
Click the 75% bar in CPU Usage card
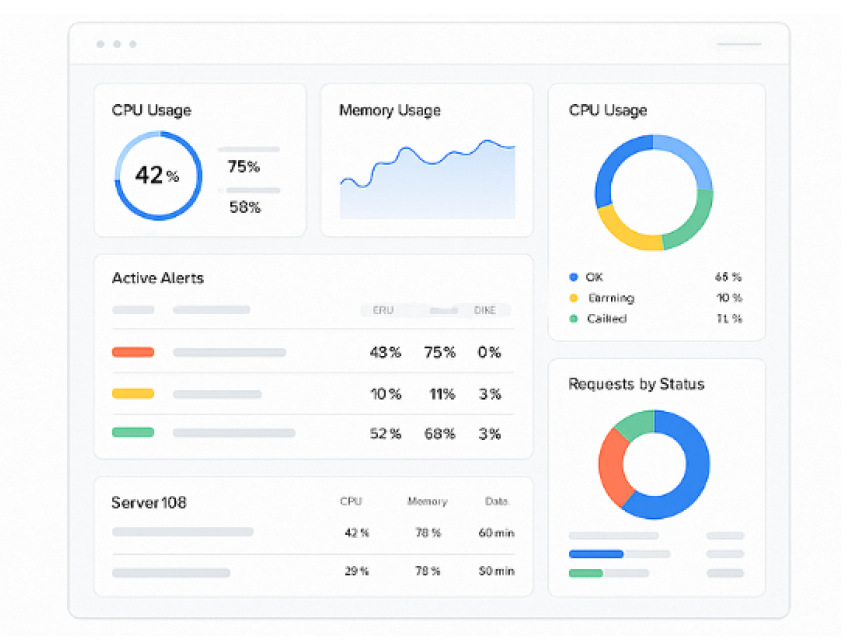249,149
